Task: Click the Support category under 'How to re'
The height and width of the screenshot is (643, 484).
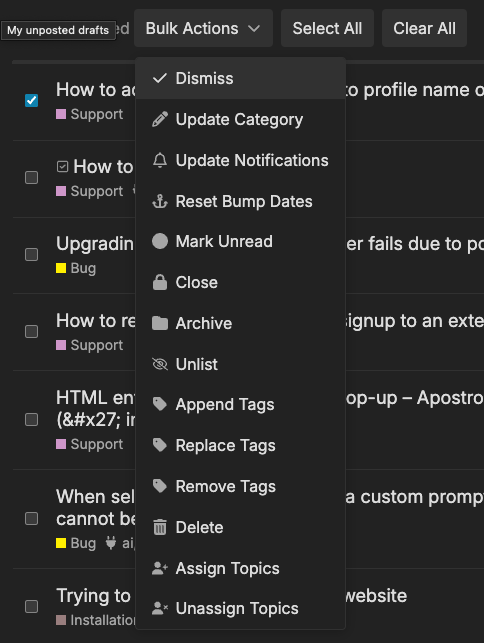Action: pyautogui.click(x=89, y=345)
